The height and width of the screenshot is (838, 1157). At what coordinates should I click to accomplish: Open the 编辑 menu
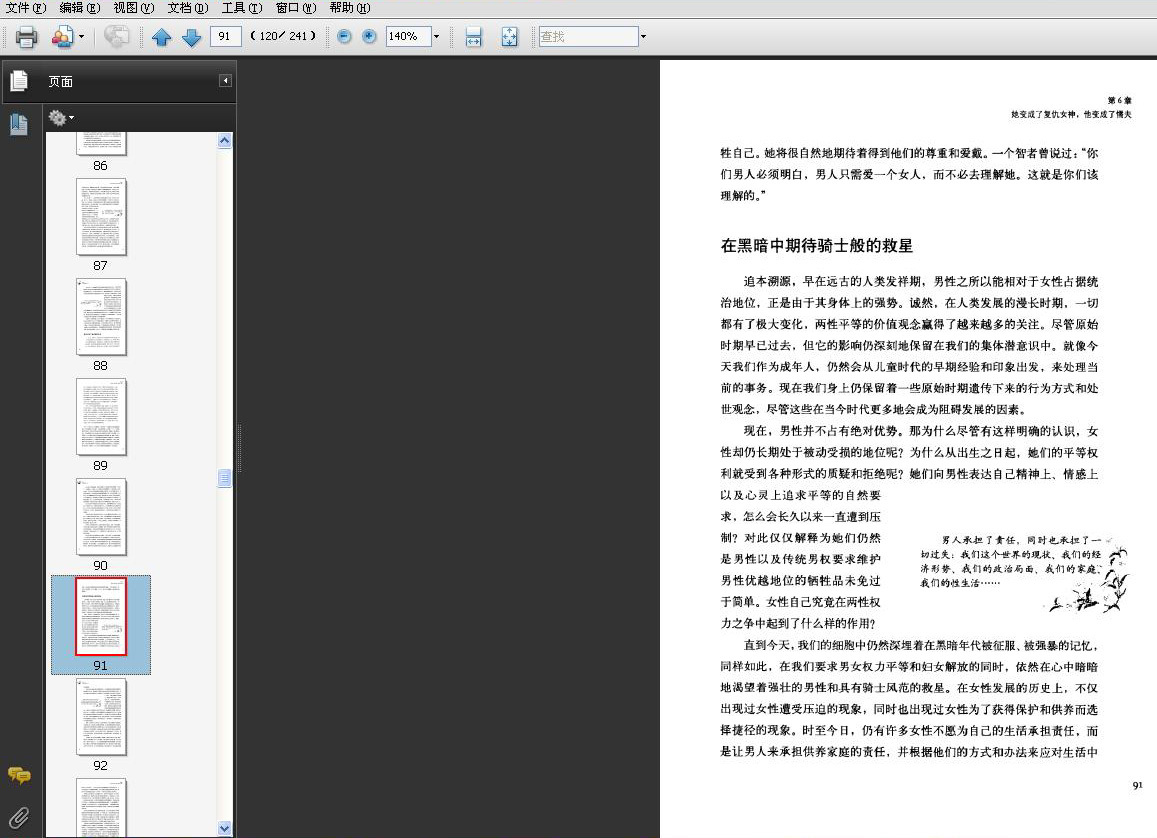[80, 7]
